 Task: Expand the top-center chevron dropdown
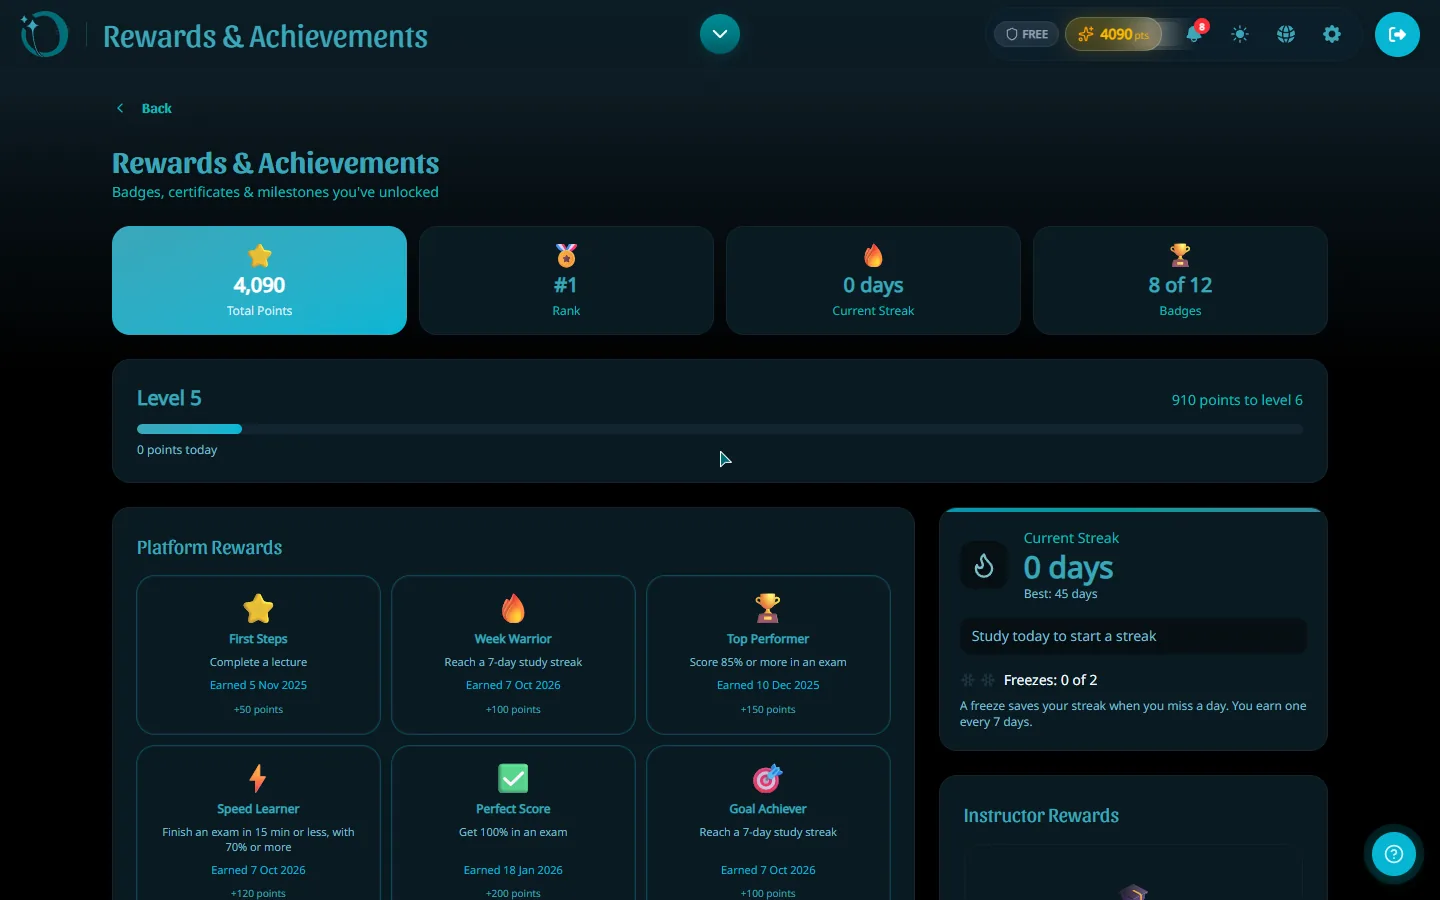click(x=720, y=34)
